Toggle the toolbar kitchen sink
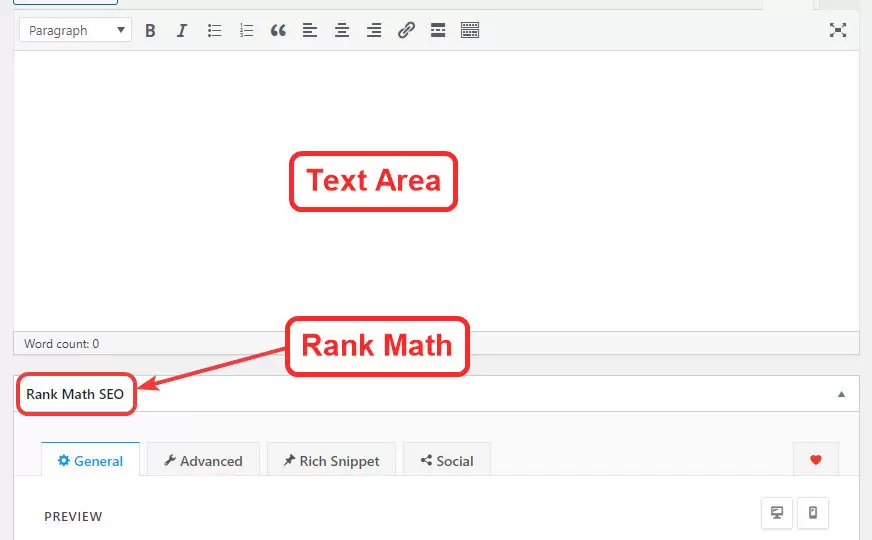Viewport: 872px width, 540px height. click(x=470, y=30)
